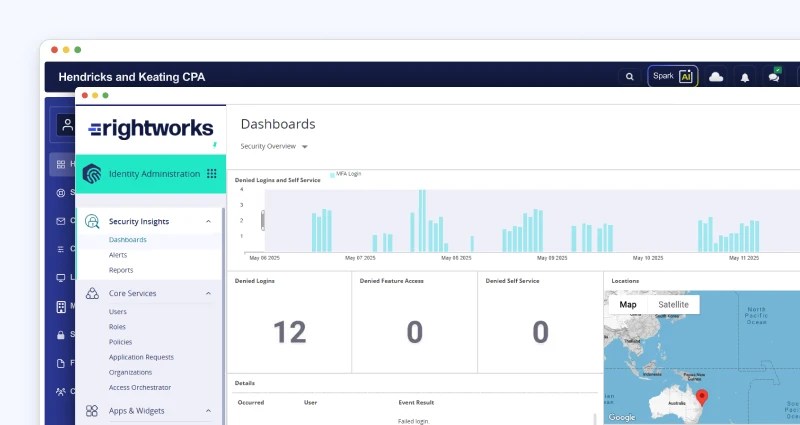Image resolution: width=800 pixels, height=425 pixels.
Task: Open the Security Overview dashboard dropdown
Action: [x=274, y=146]
